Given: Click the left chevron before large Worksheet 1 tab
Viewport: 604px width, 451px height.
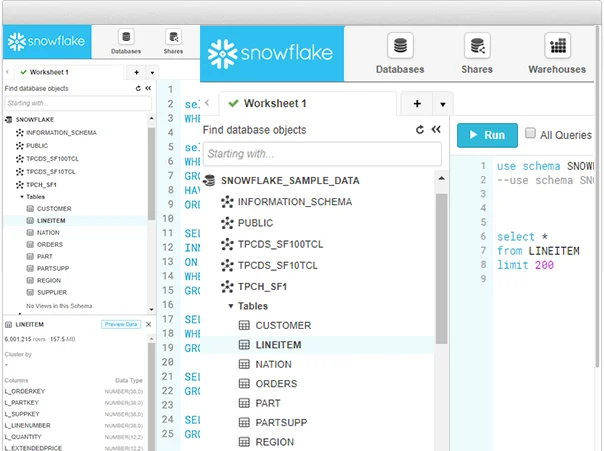Looking at the screenshot, I should 207,103.
